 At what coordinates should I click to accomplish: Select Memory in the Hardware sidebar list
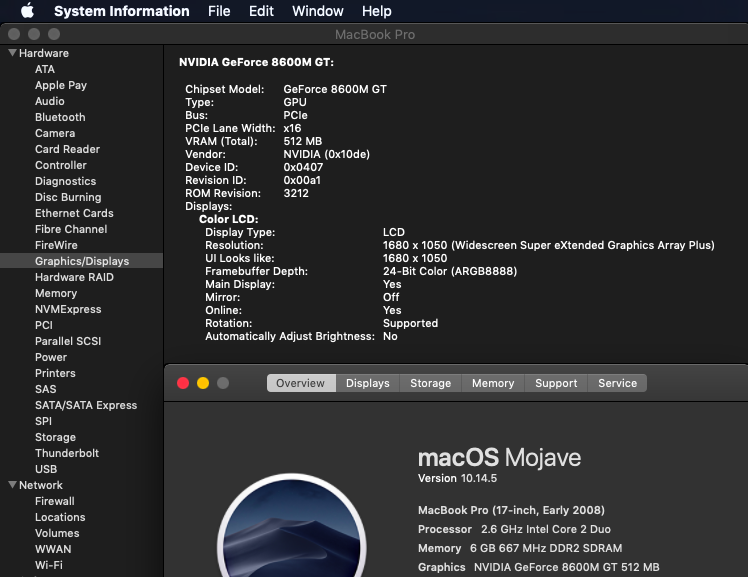pyautogui.click(x=56, y=293)
